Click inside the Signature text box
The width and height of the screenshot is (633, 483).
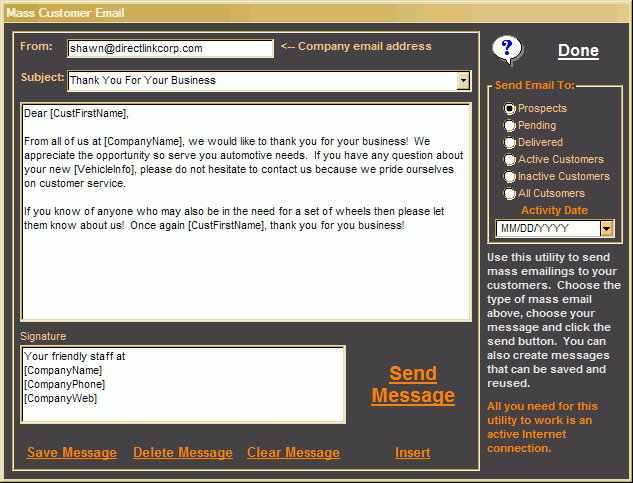[x=183, y=384]
